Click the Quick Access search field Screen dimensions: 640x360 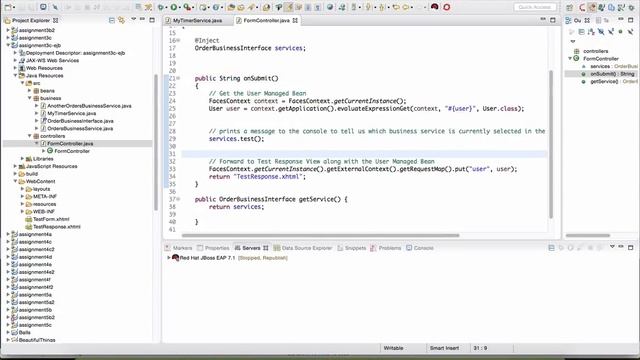(535, 7)
